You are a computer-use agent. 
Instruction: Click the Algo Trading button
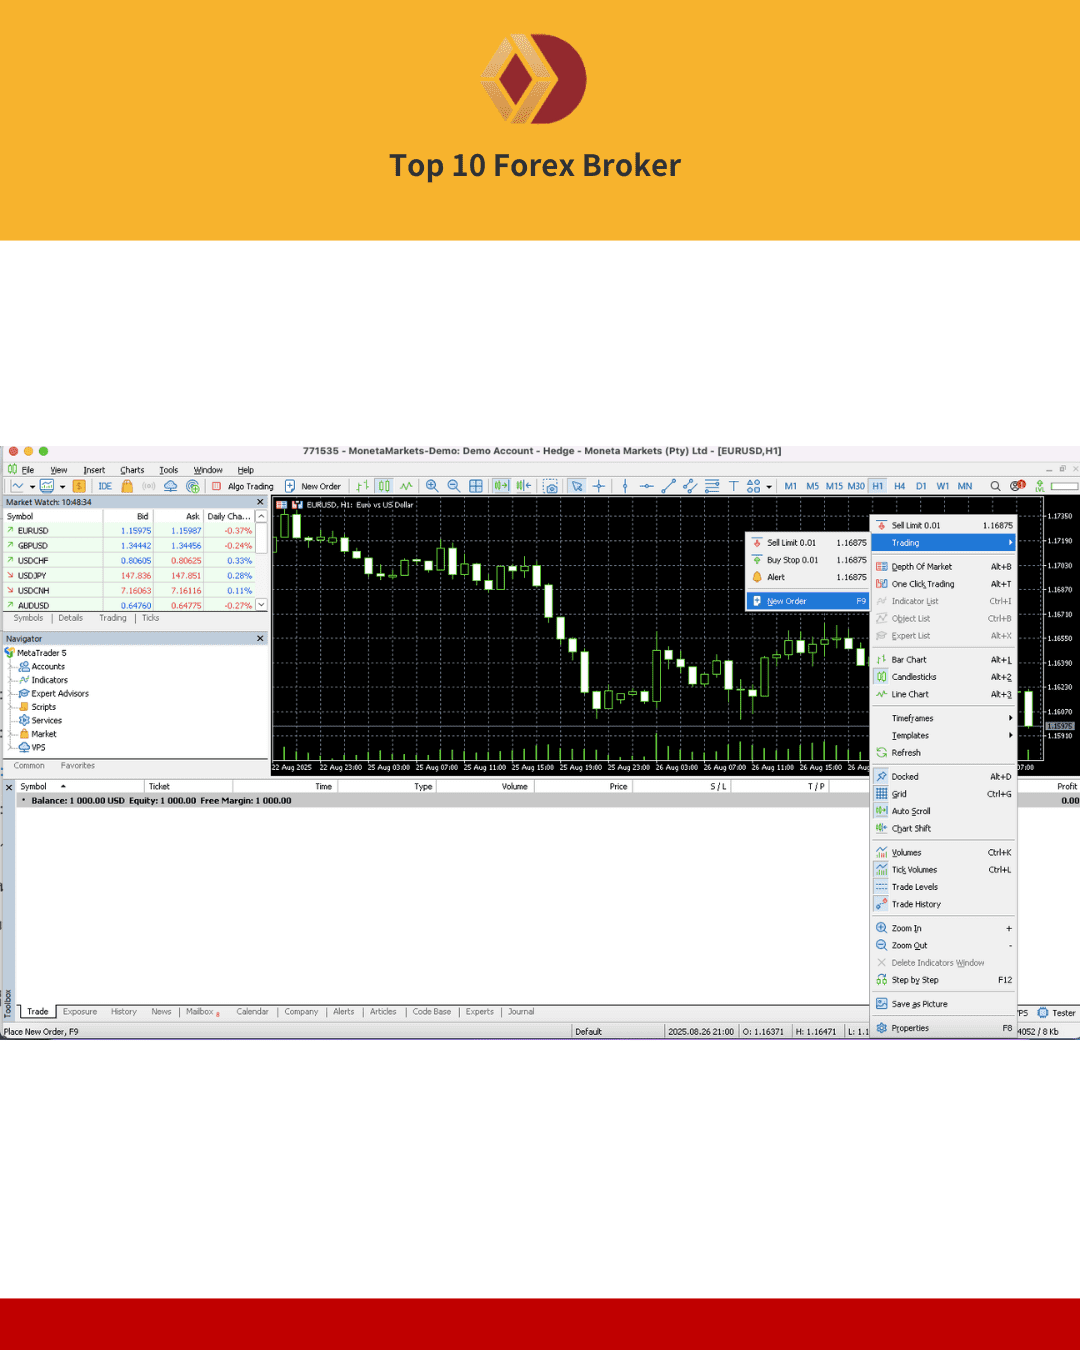pos(243,486)
